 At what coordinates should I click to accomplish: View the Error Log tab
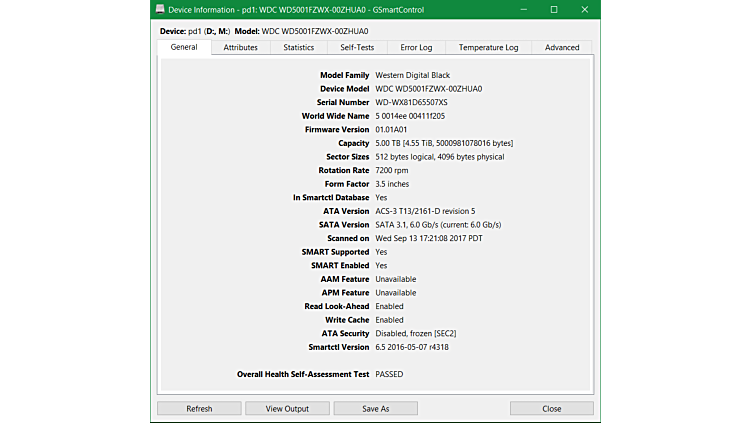coord(416,47)
